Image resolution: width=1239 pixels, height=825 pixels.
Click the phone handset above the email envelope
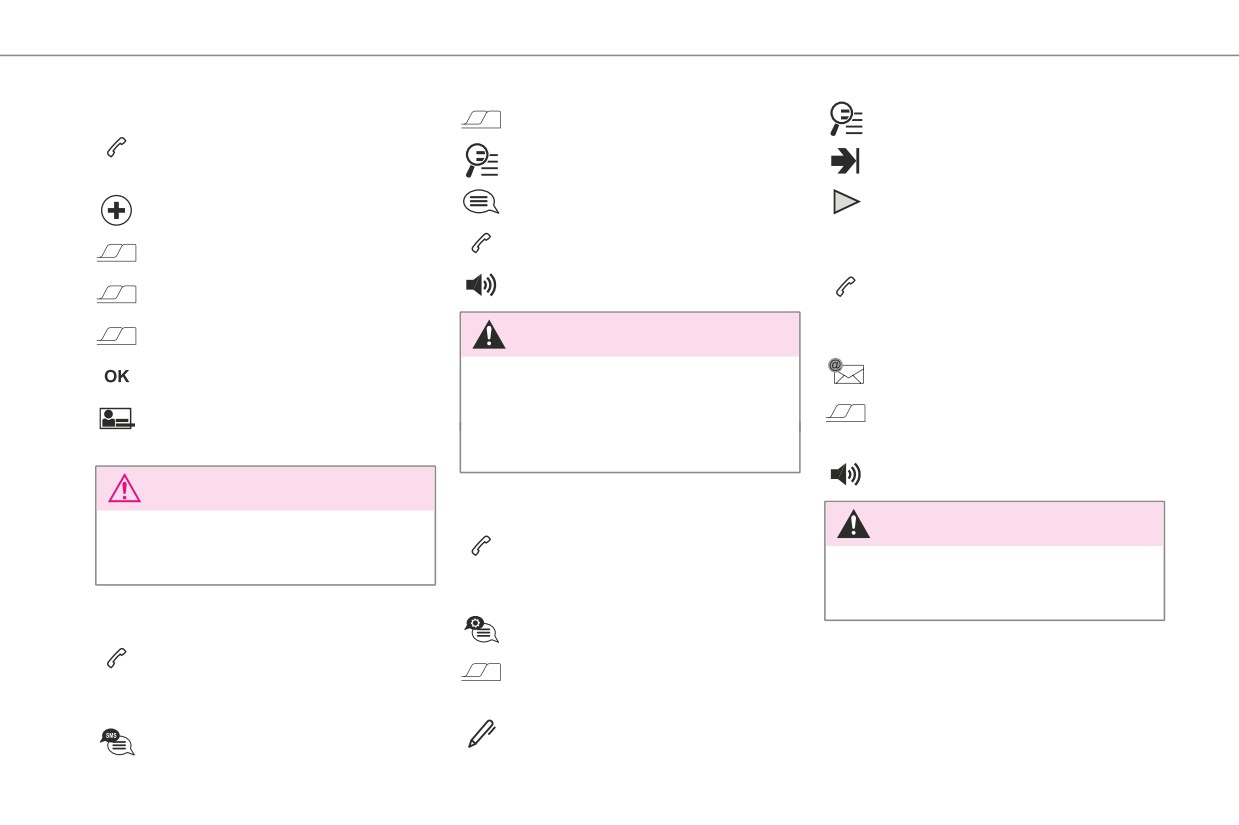click(x=844, y=288)
